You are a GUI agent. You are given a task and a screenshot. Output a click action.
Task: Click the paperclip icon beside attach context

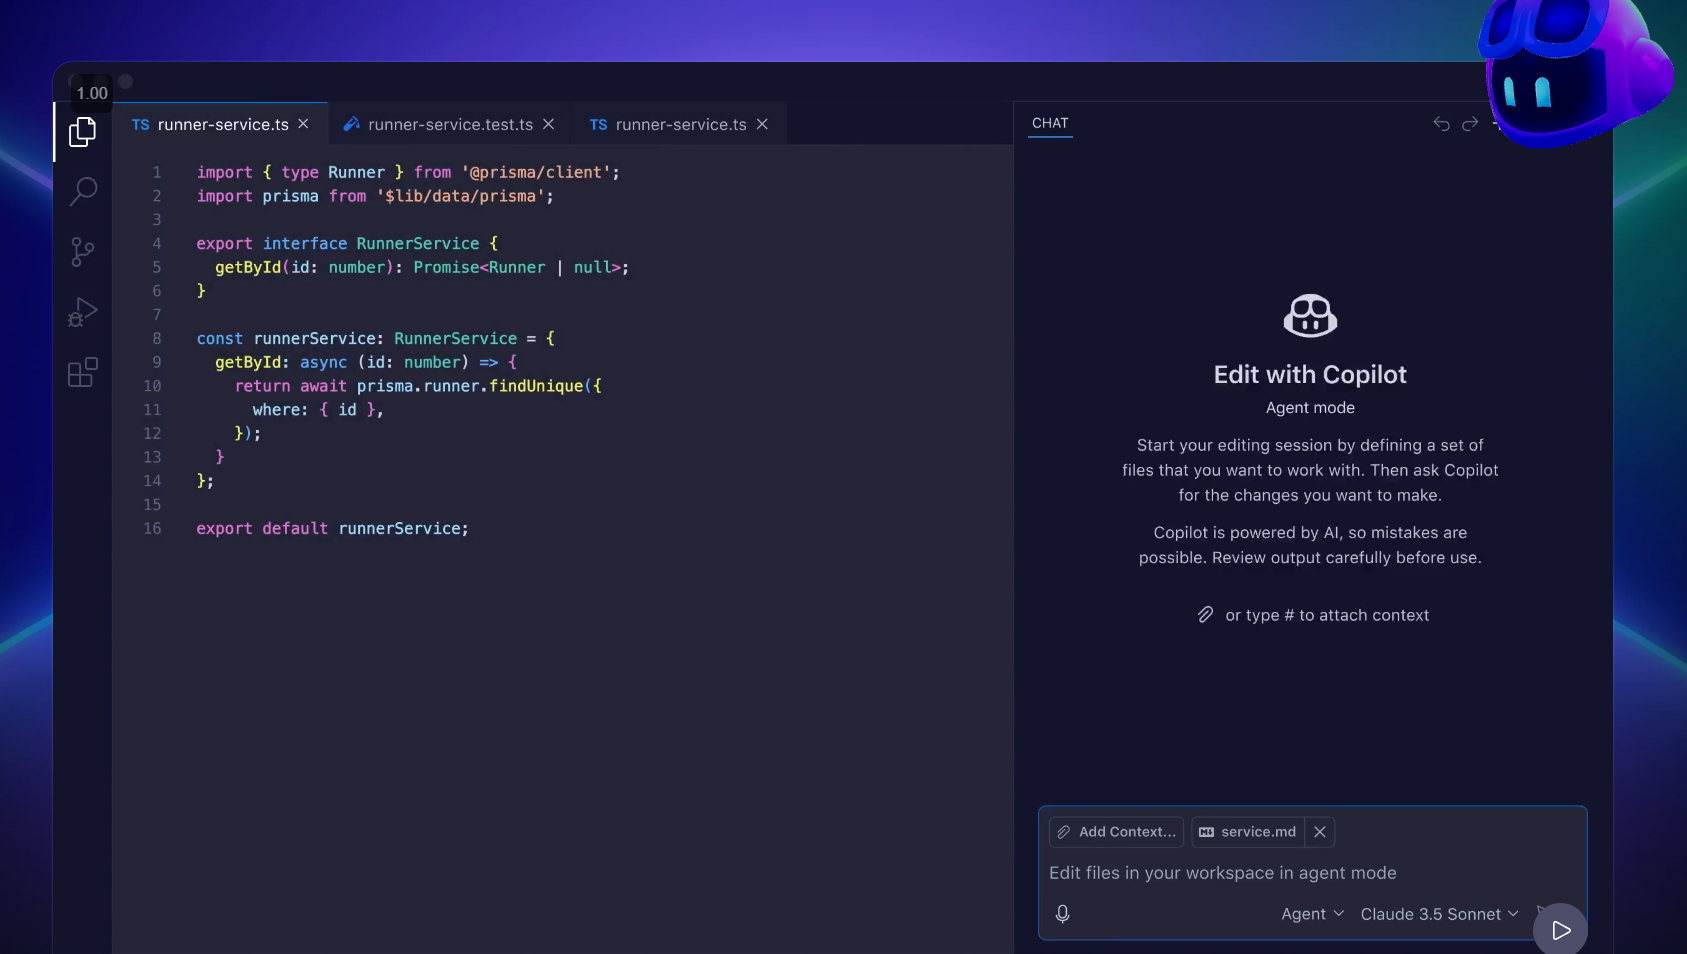coord(1206,615)
